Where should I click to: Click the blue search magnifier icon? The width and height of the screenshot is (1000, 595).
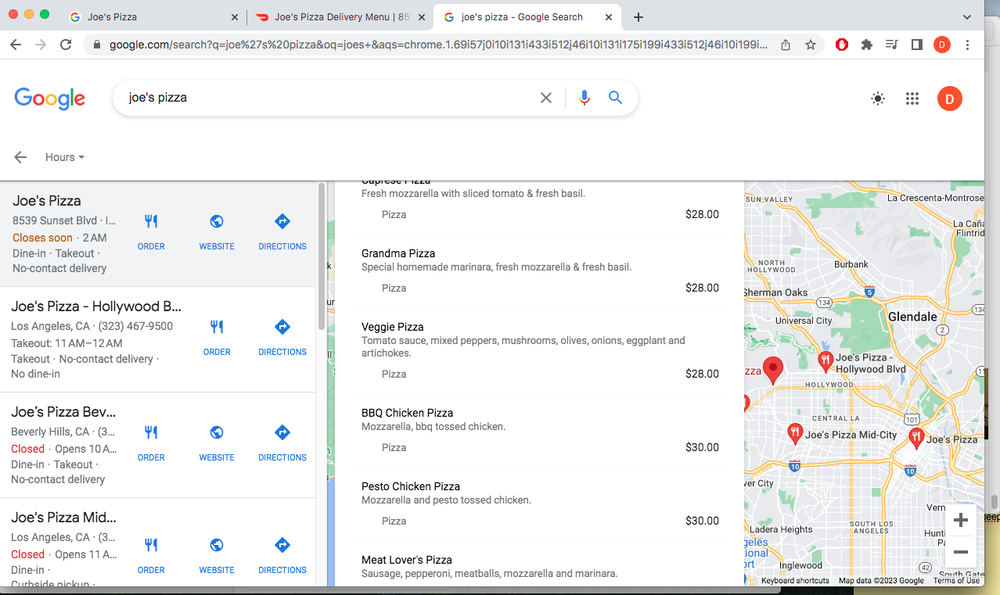click(x=616, y=98)
